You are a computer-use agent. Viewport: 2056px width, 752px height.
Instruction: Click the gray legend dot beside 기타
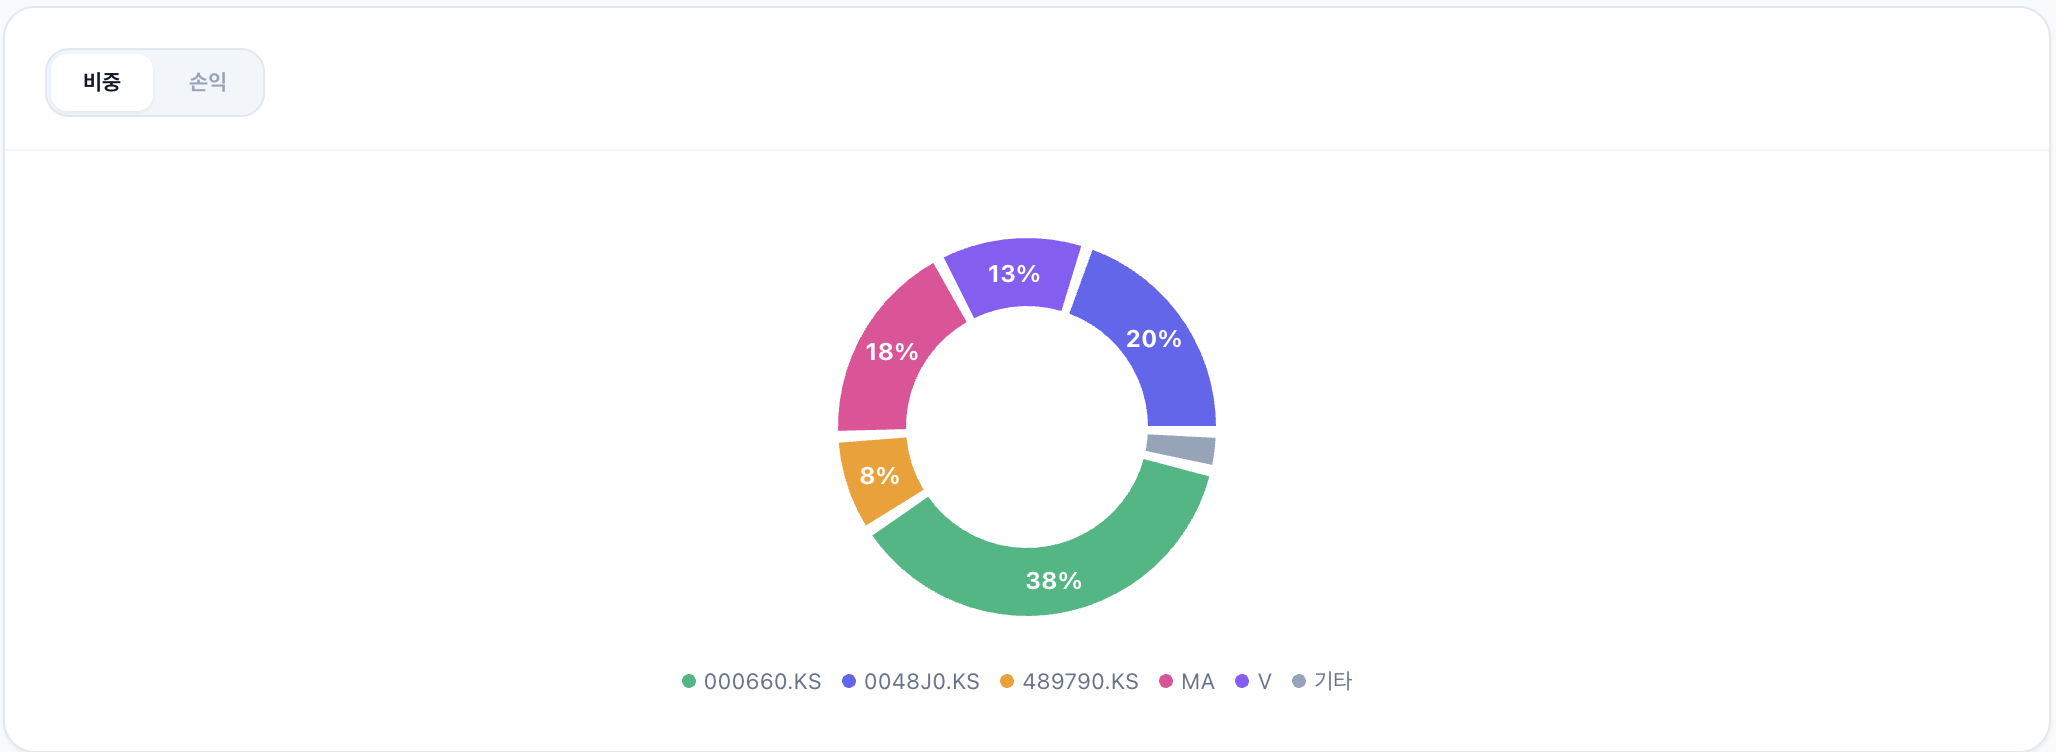[1299, 682]
